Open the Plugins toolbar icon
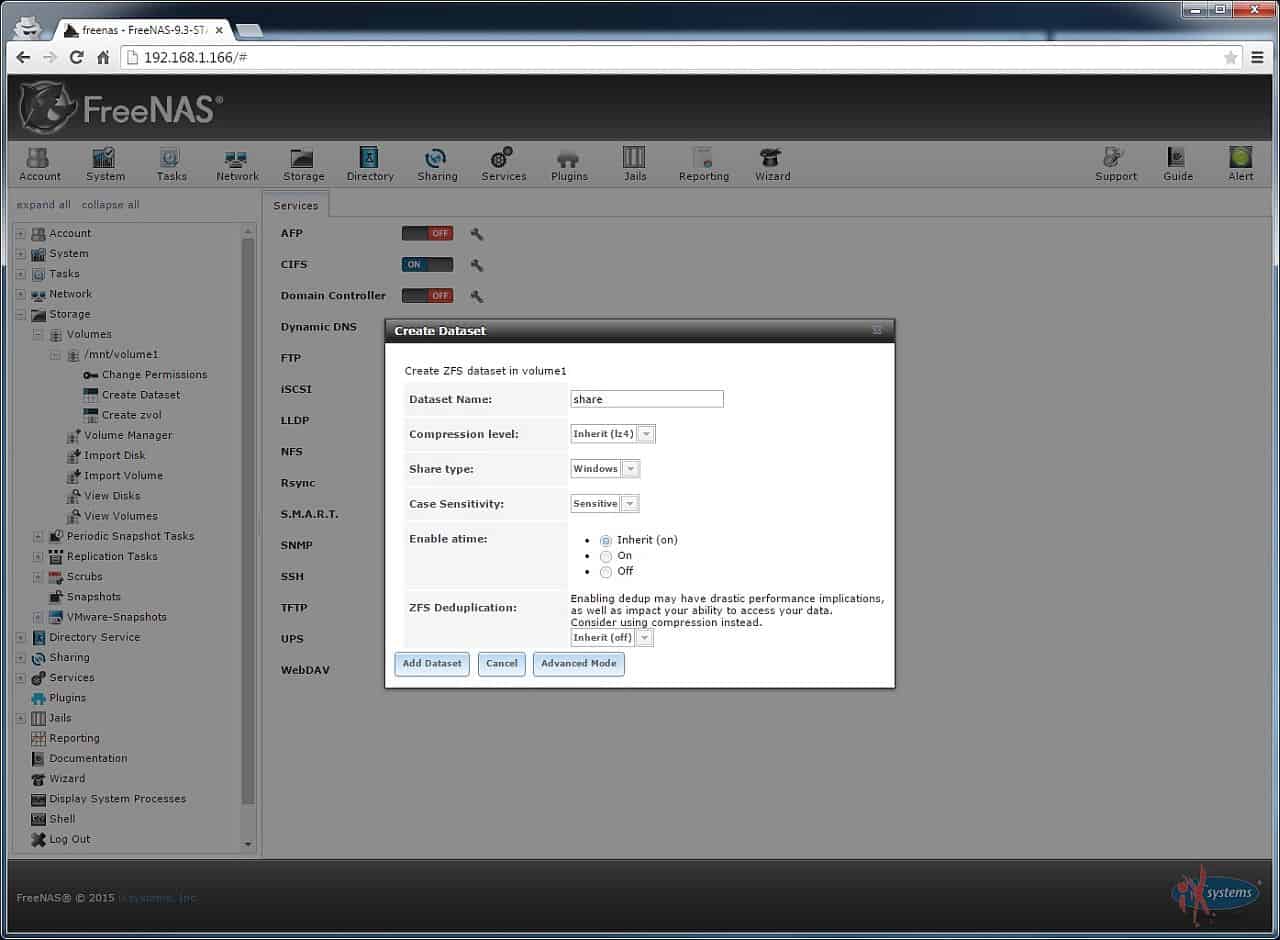 569,164
